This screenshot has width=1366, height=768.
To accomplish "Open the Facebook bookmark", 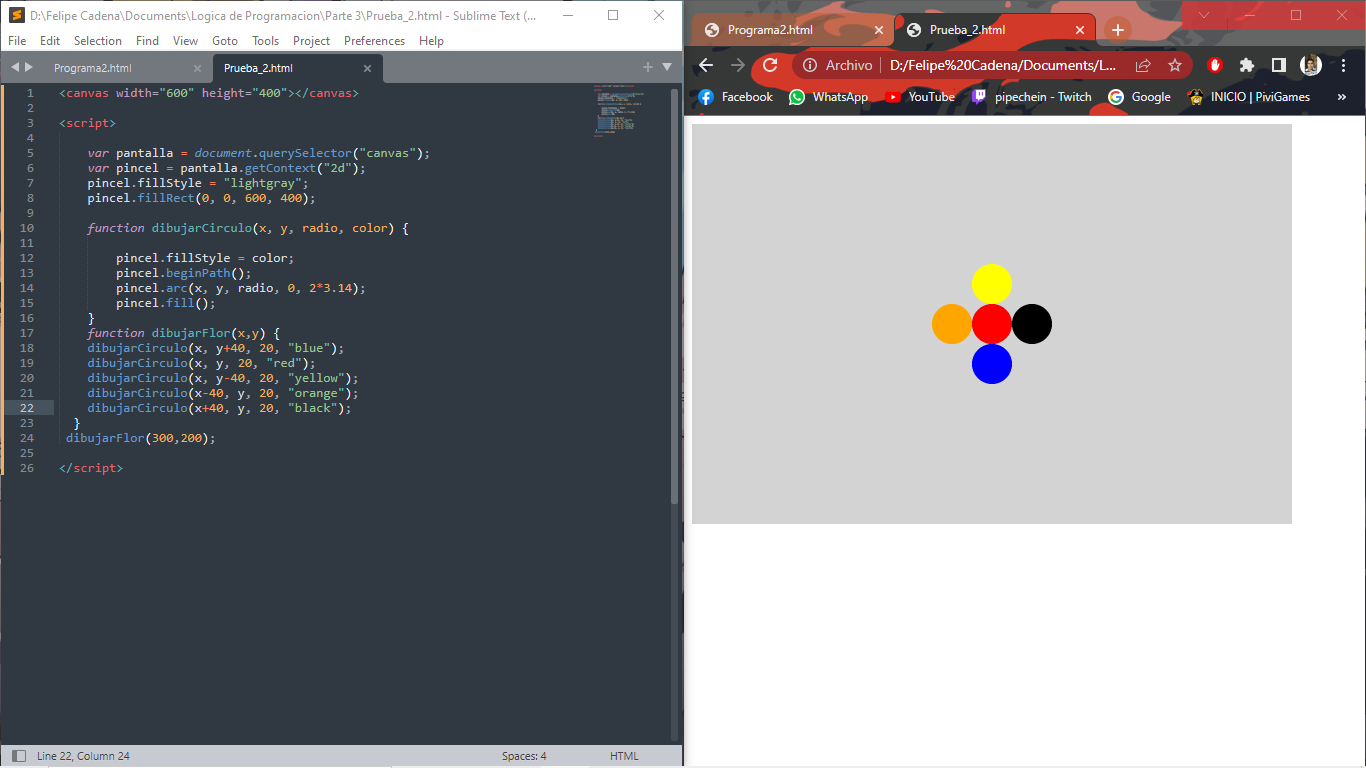I will point(736,97).
